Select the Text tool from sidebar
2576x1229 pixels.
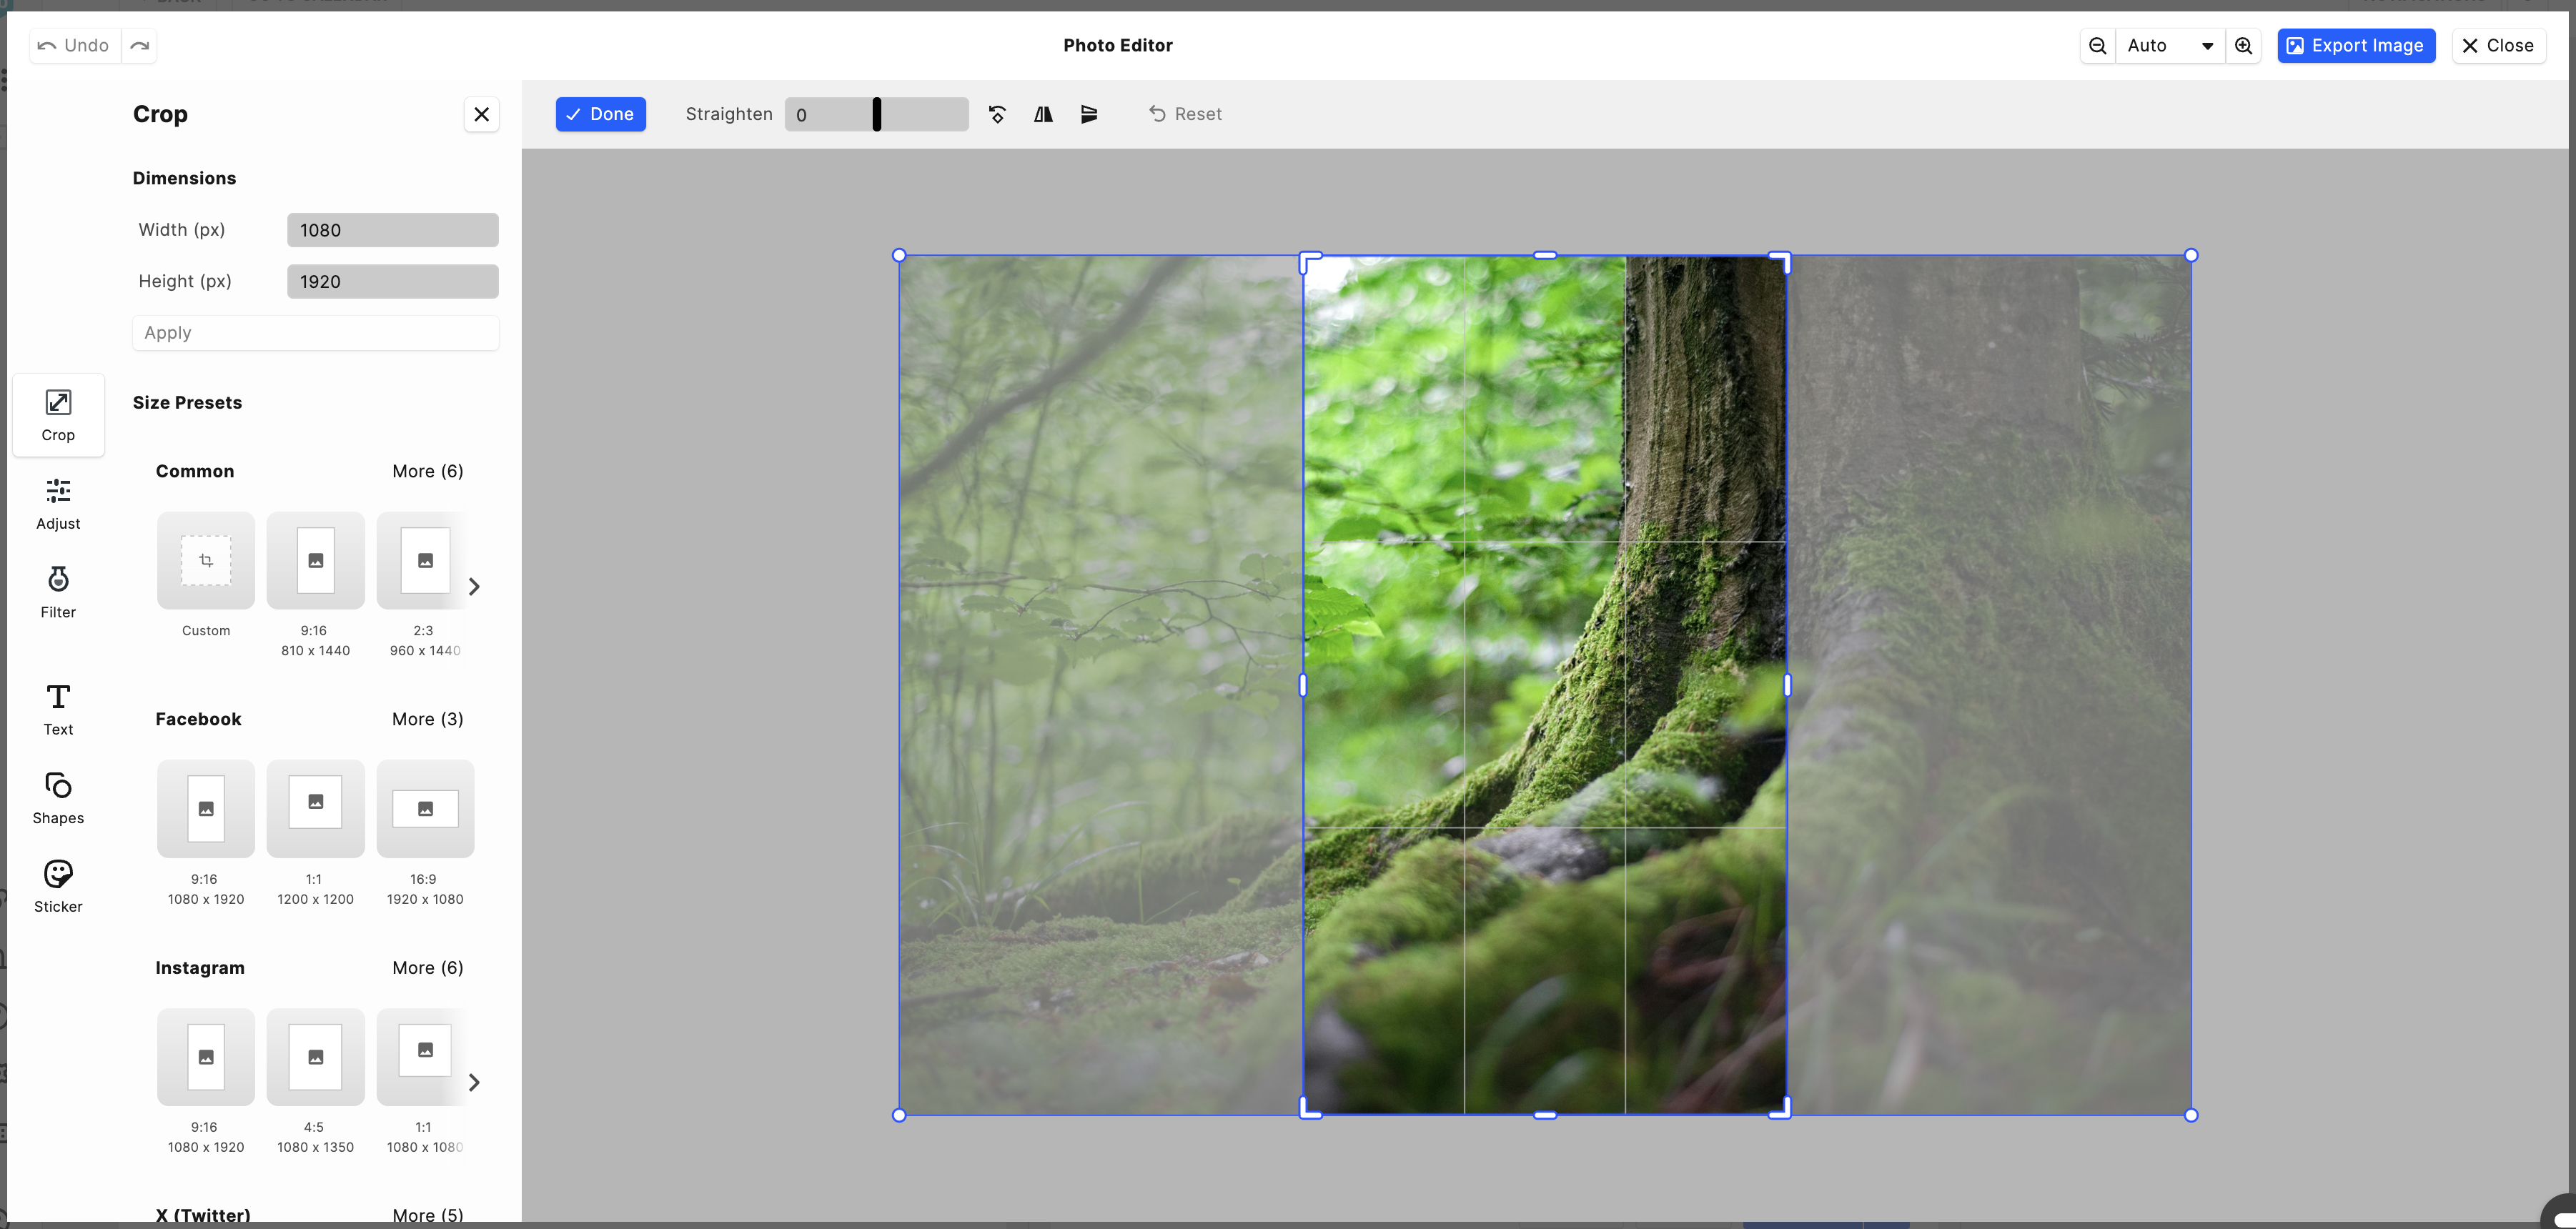[57, 708]
